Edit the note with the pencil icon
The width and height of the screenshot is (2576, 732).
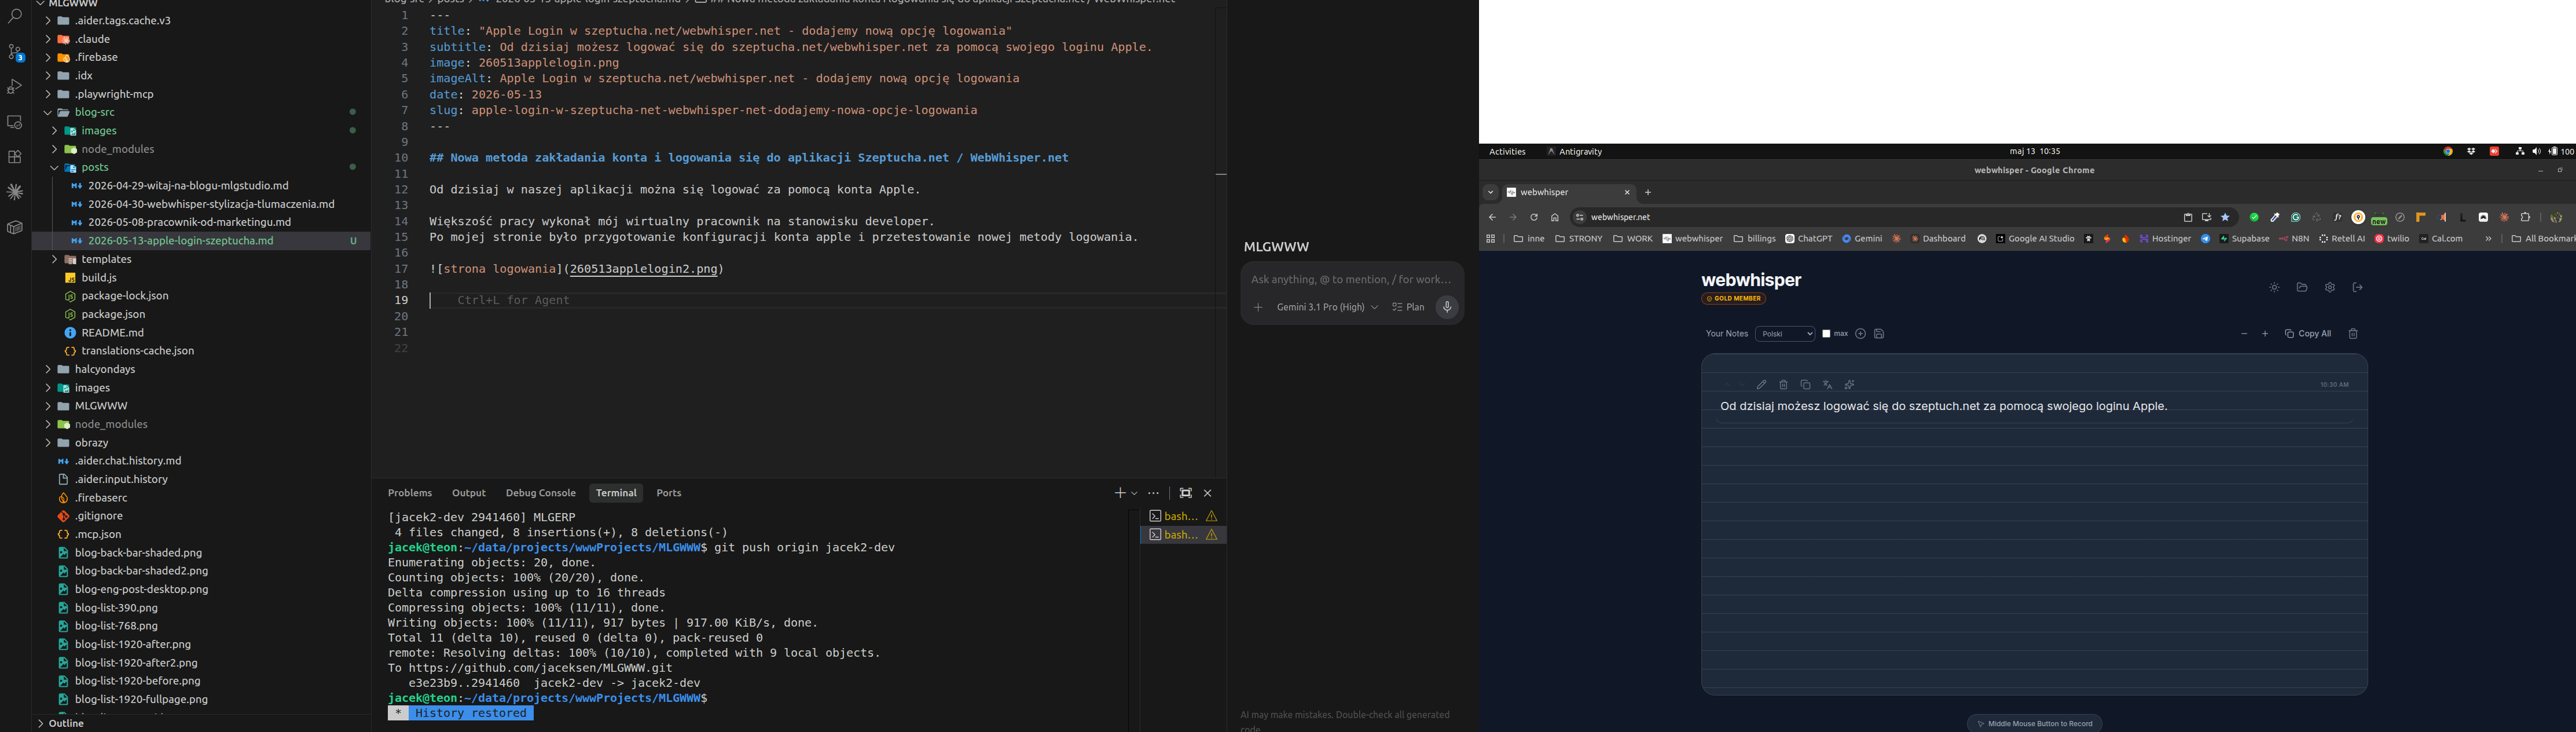pyautogui.click(x=1762, y=385)
